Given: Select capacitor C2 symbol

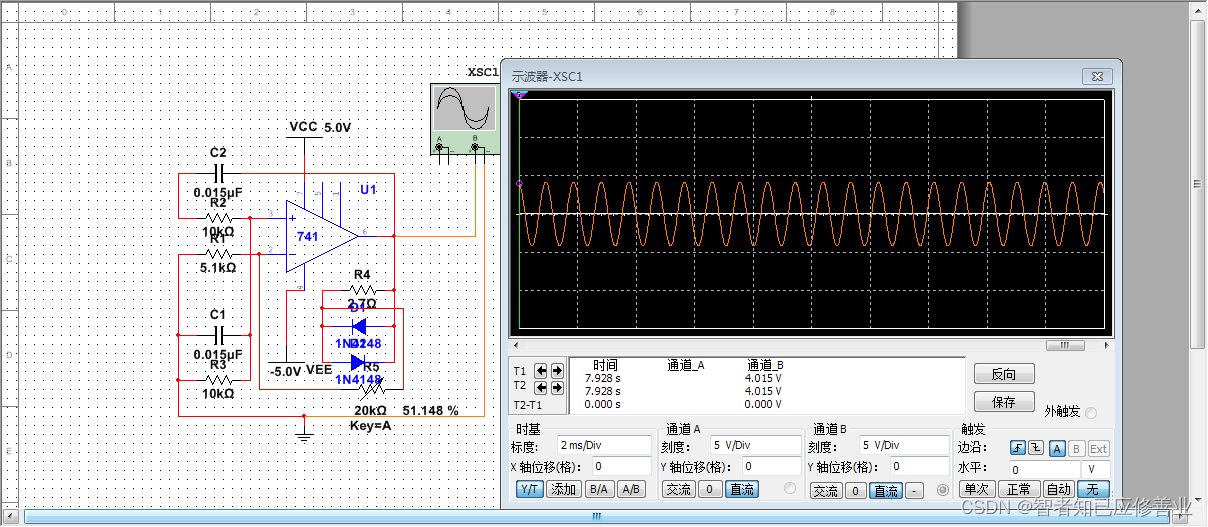Looking at the screenshot, I should [218, 172].
